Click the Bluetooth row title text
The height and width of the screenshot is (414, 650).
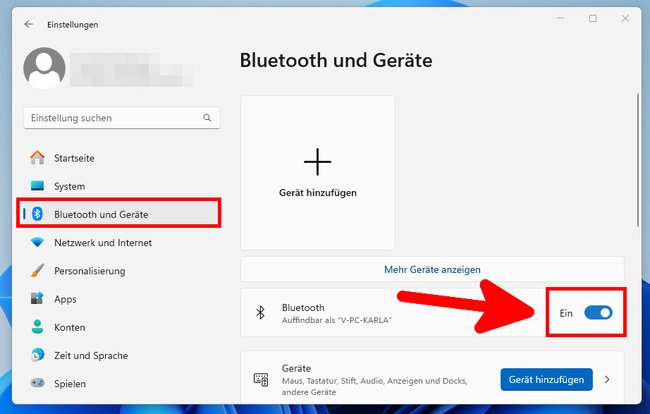pyautogui.click(x=303, y=307)
